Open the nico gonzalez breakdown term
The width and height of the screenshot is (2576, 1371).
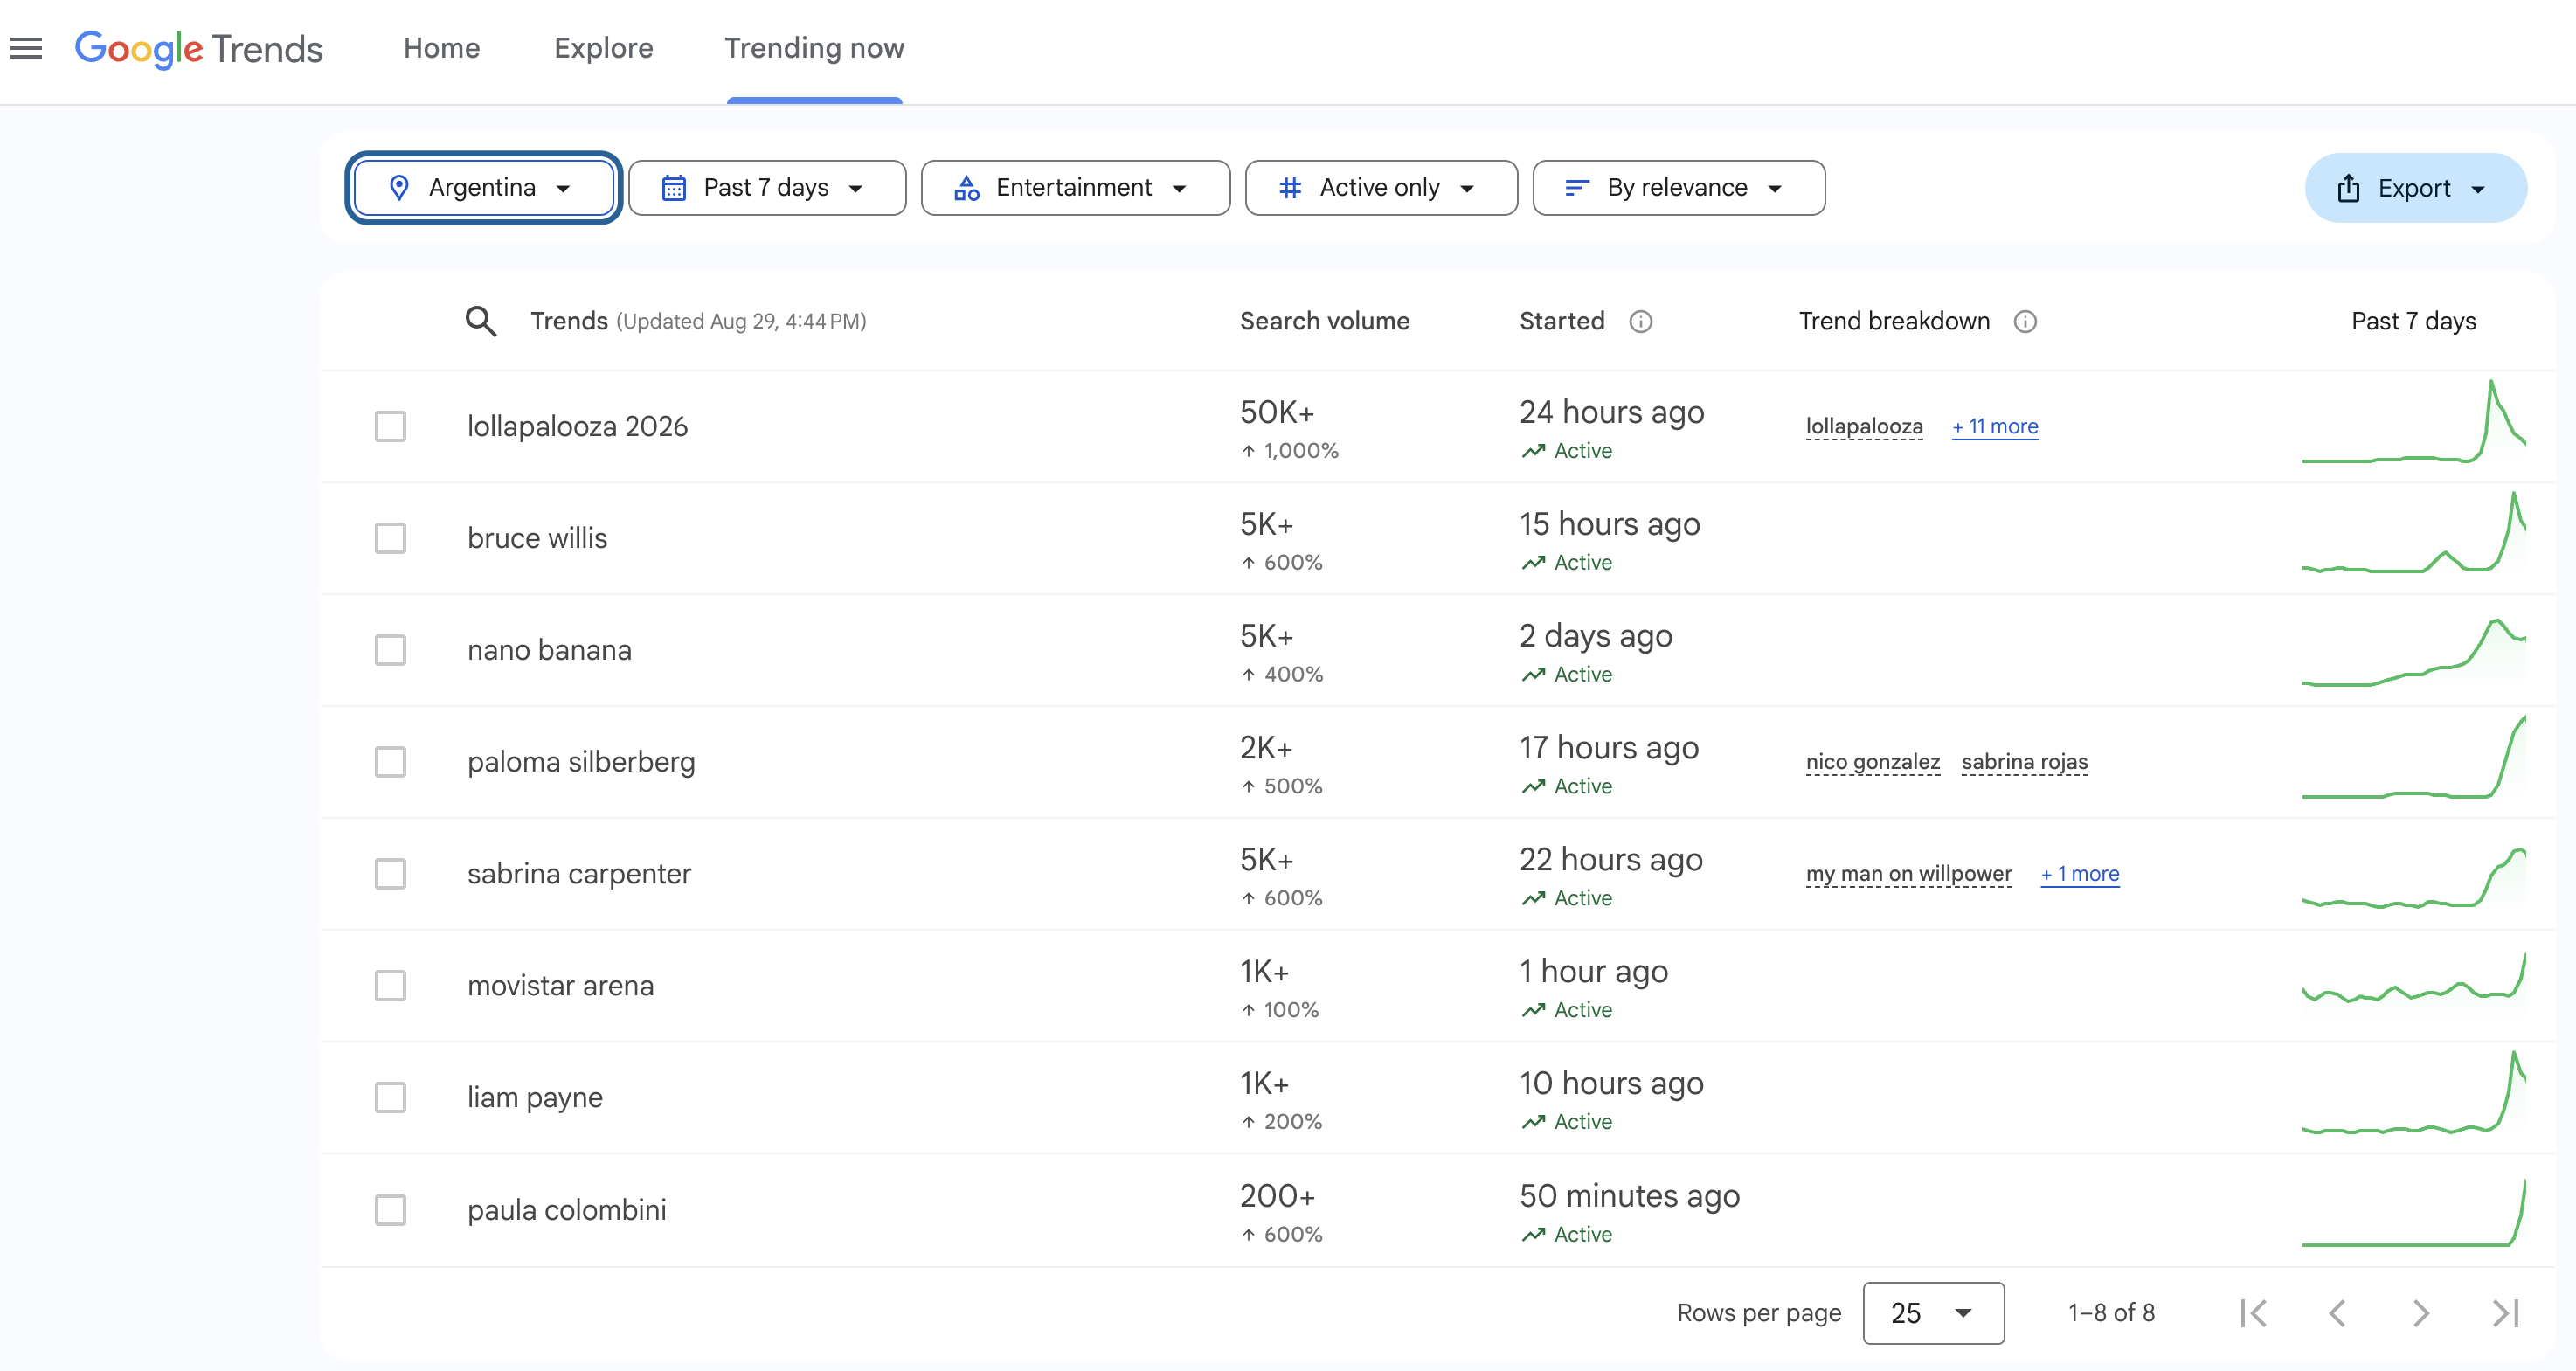(x=1873, y=763)
